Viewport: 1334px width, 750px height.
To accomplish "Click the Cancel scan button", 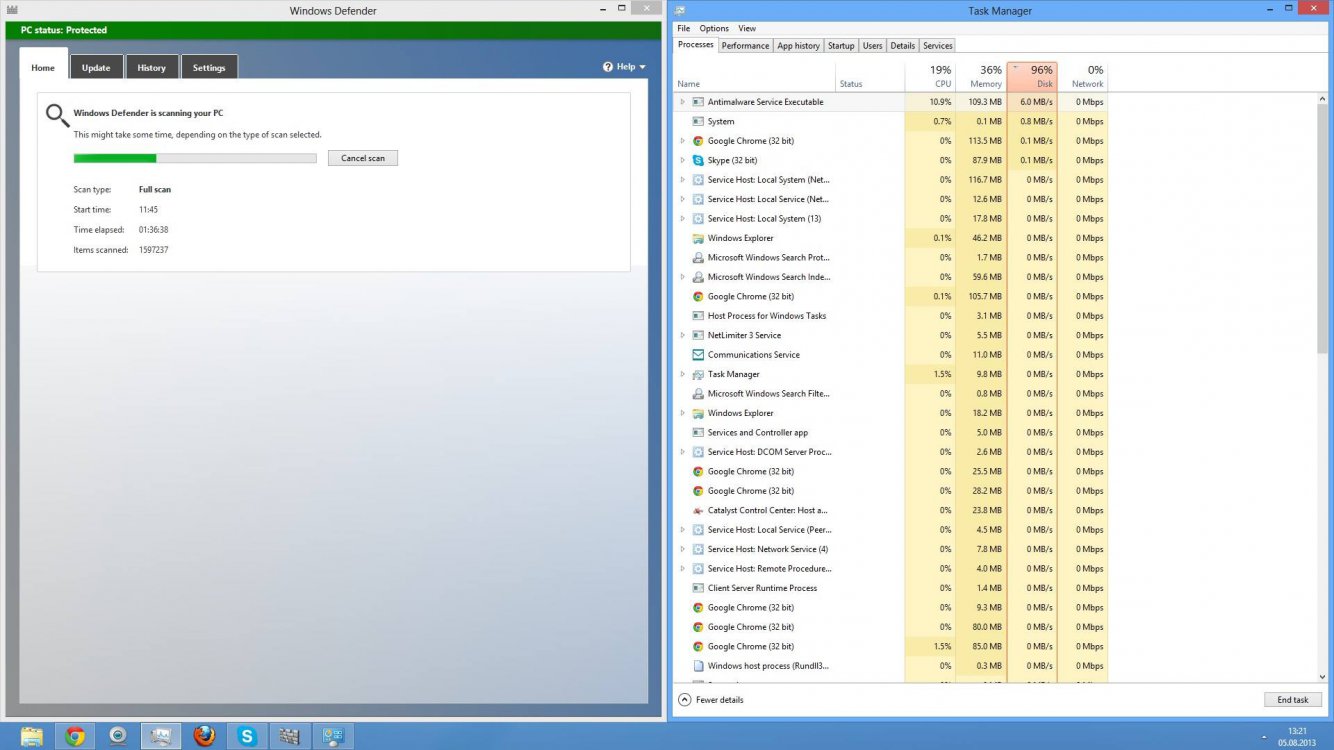I will (x=363, y=158).
